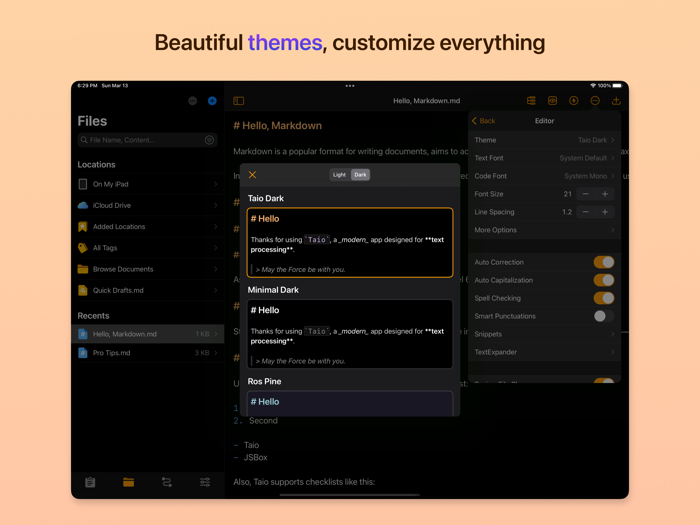Open Quick Drafts.md row
This screenshot has width=700, height=525.
(x=148, y=290)
